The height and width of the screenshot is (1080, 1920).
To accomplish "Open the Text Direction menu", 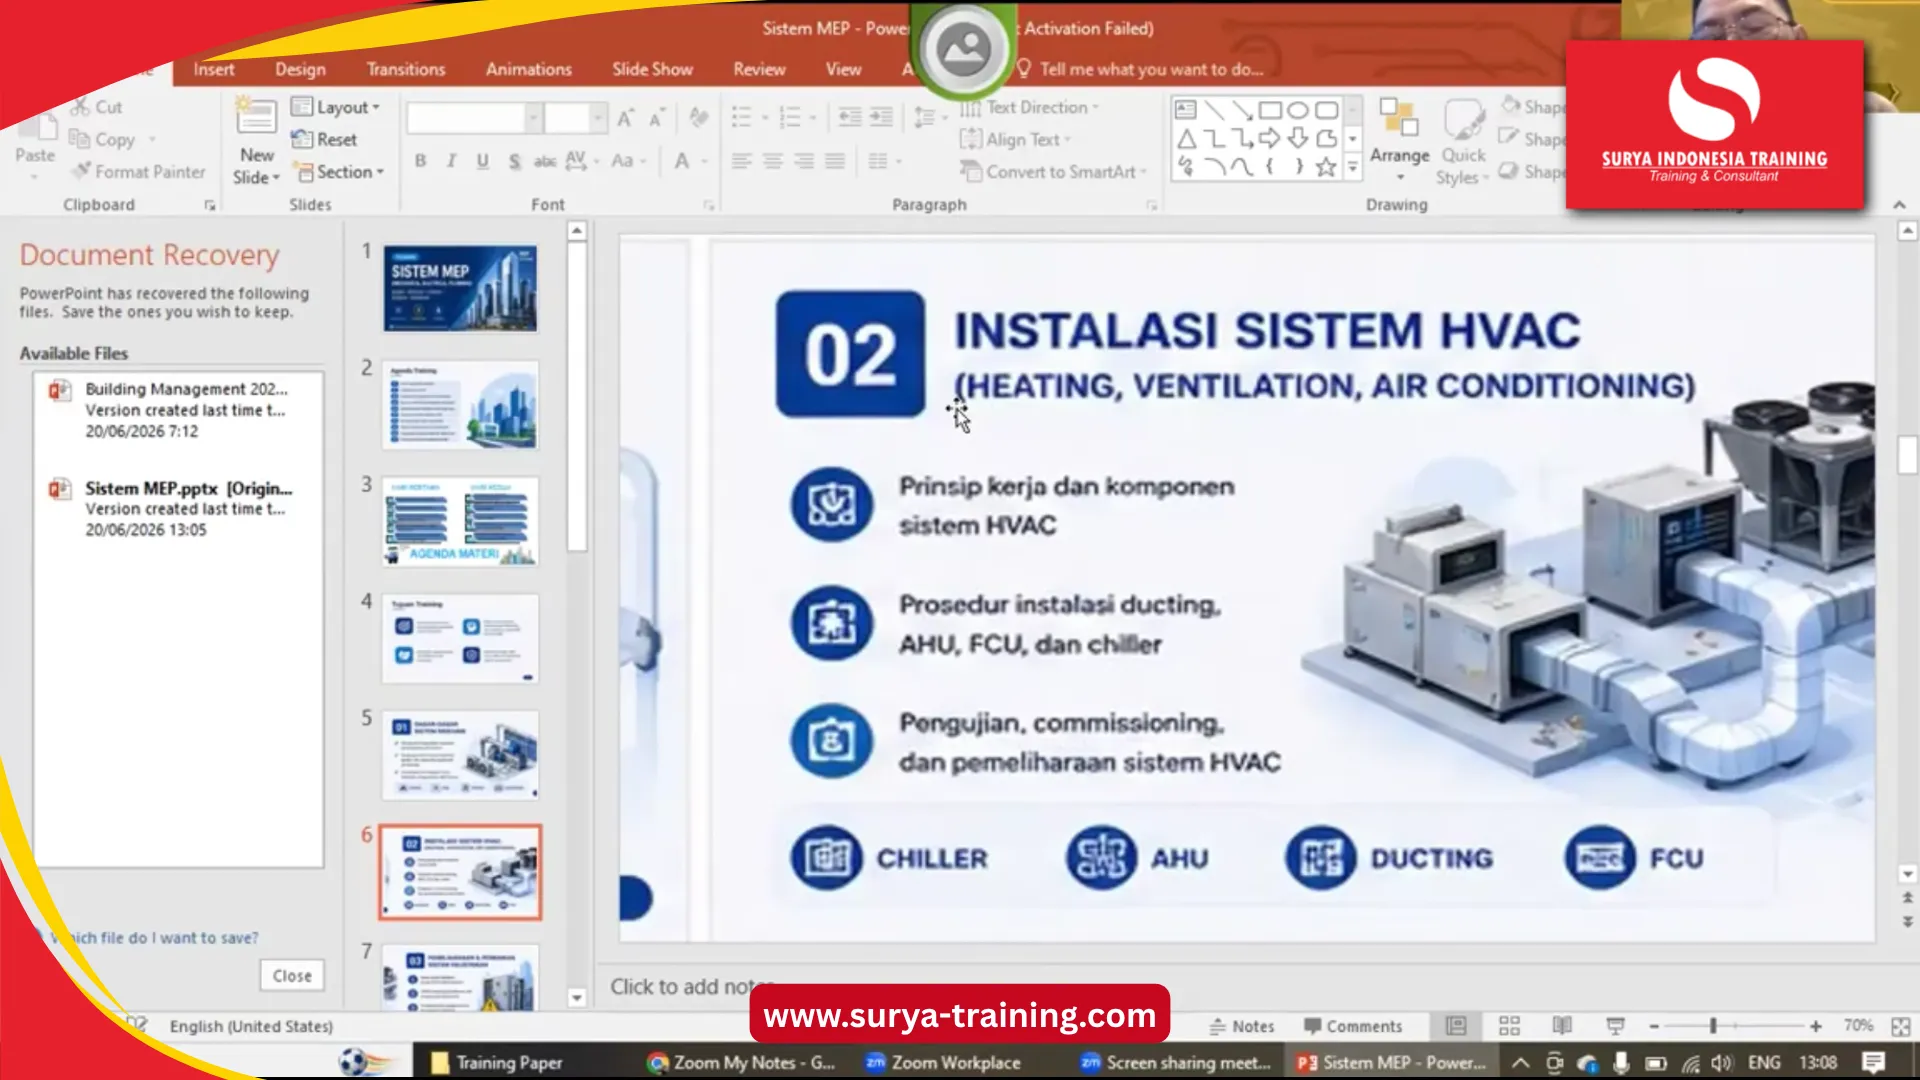I will pyautogui.click(x=1029, y=107).
